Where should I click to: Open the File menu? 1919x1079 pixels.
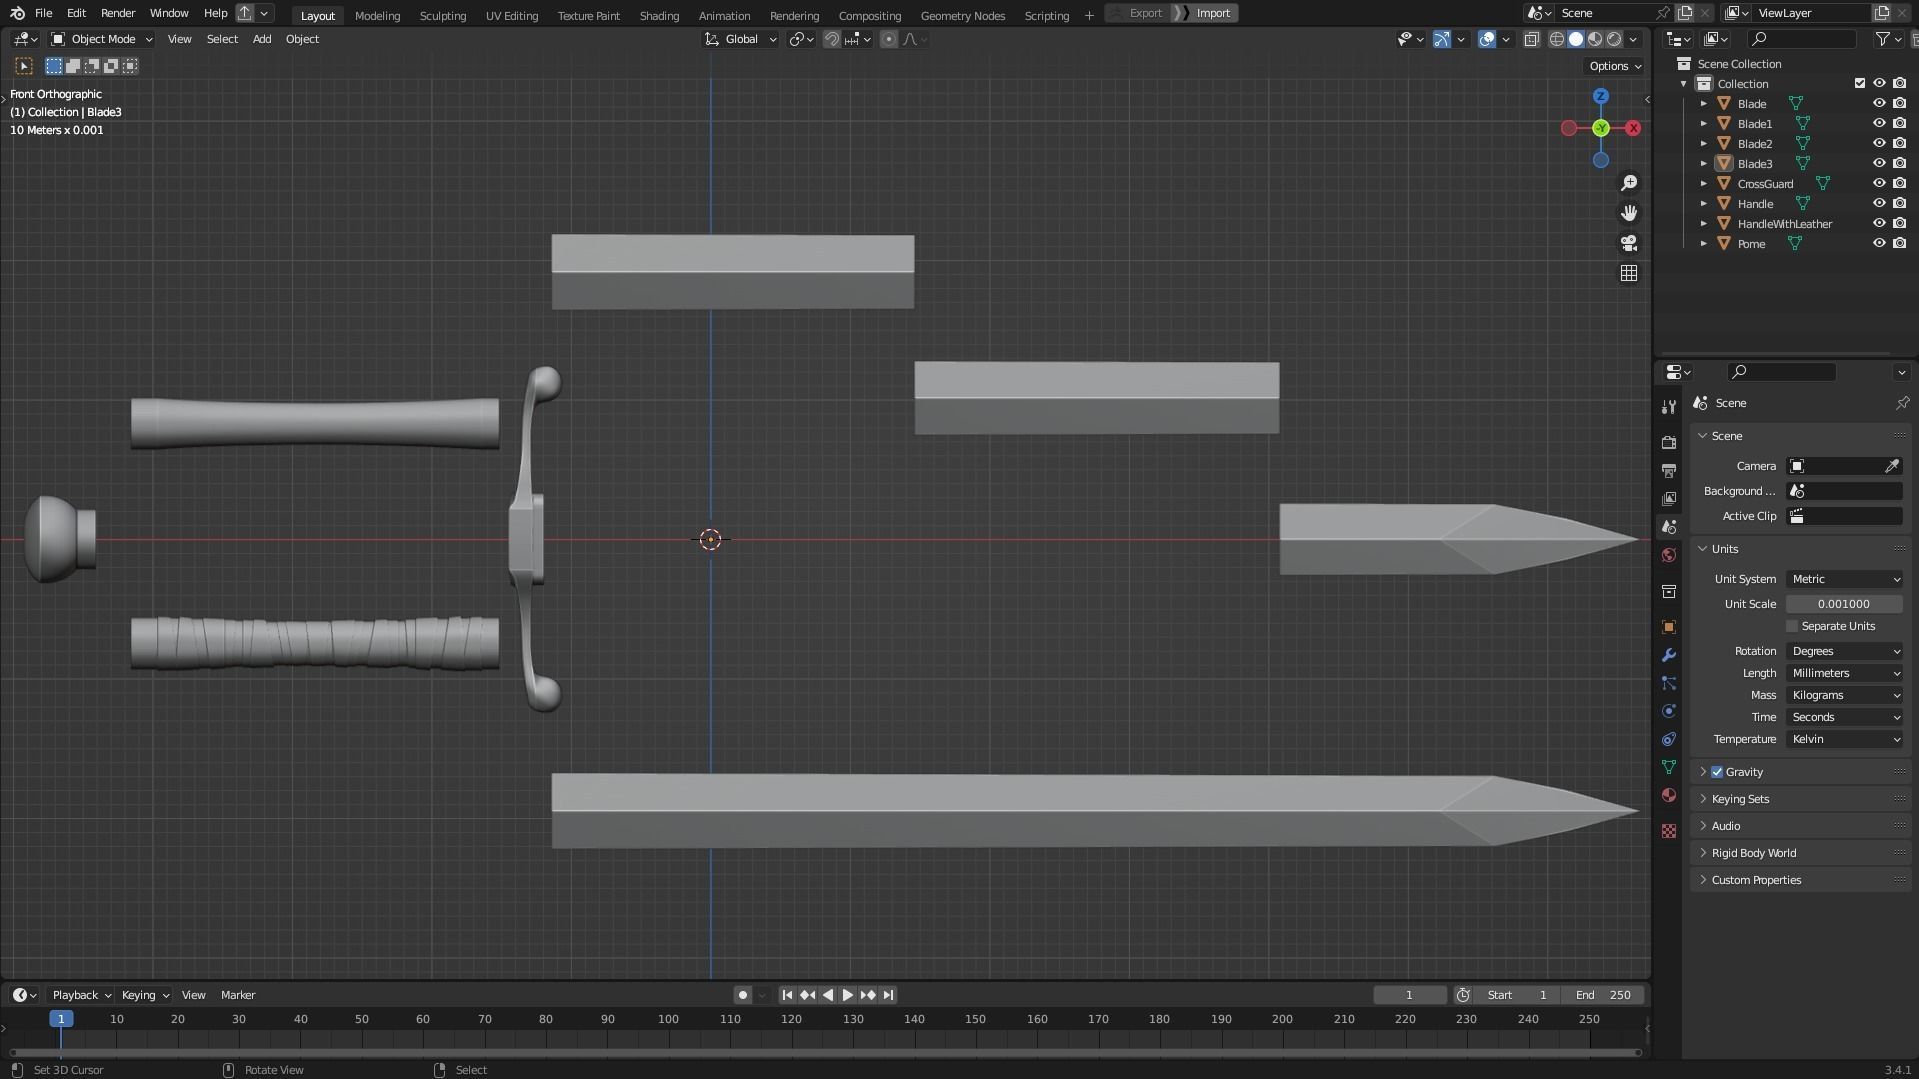(x=43, y=13)
